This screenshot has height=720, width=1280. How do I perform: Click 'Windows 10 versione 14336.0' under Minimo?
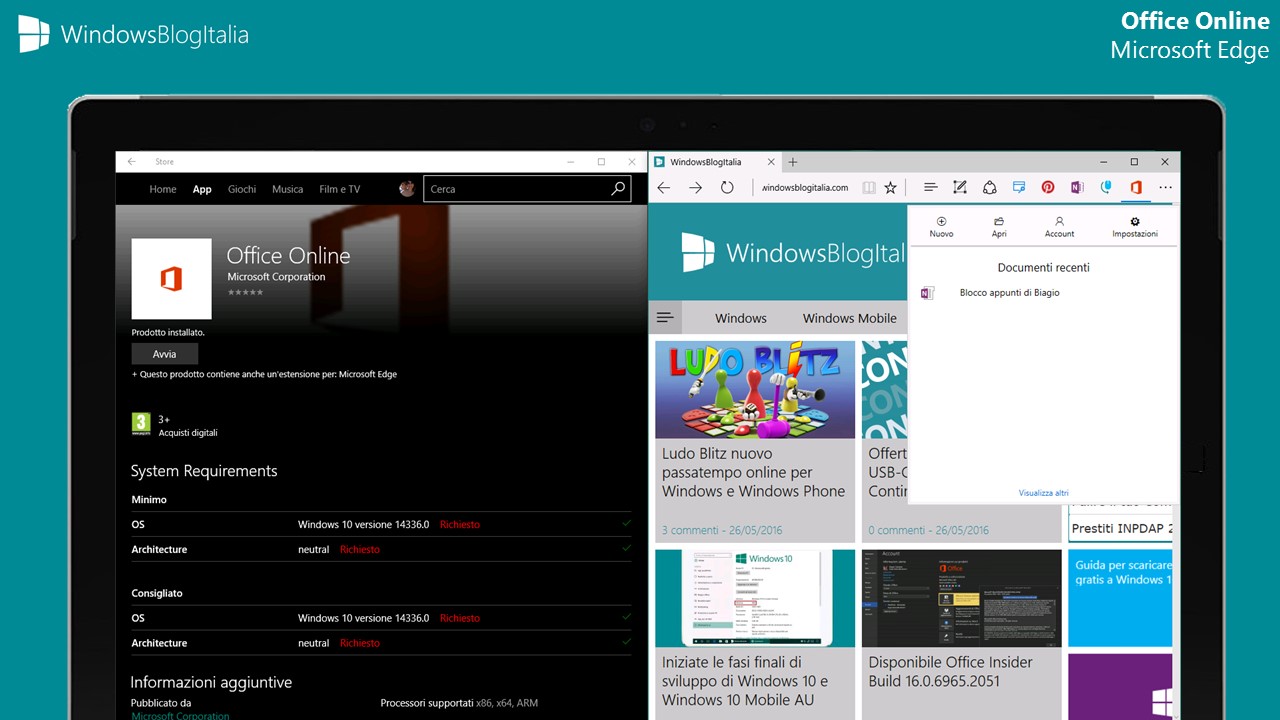[x=363, y=524]
